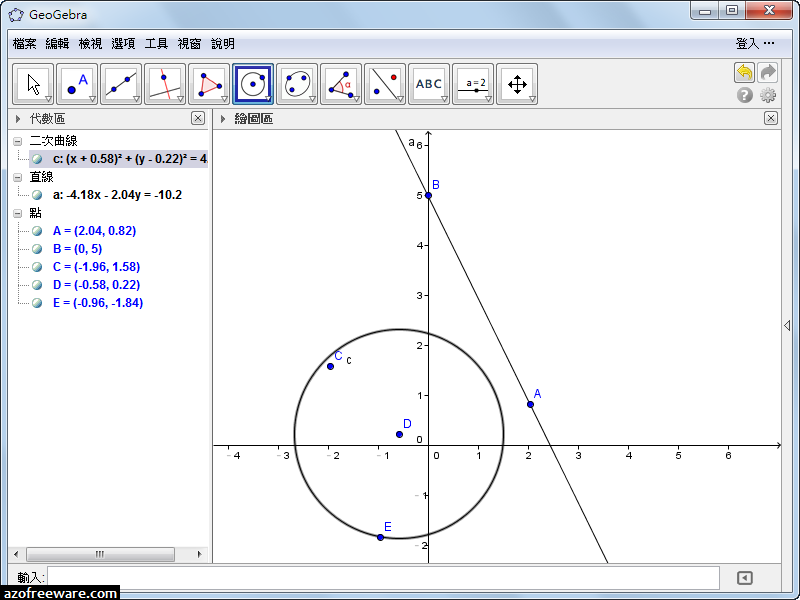This screenshot has height=600, width=800.
Task: Choose the Angle measurement tool
Action: [x=341, y=84]
